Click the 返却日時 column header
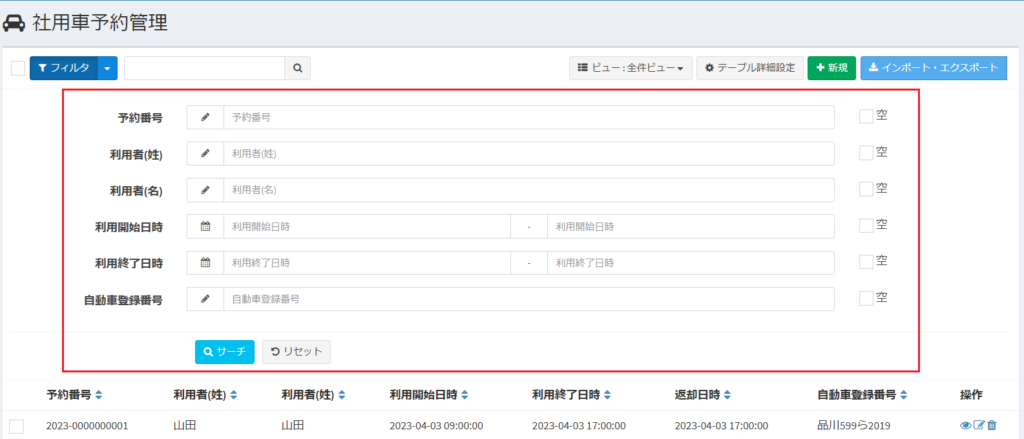Screen dimensions: 1024x439 coord(697,395)
